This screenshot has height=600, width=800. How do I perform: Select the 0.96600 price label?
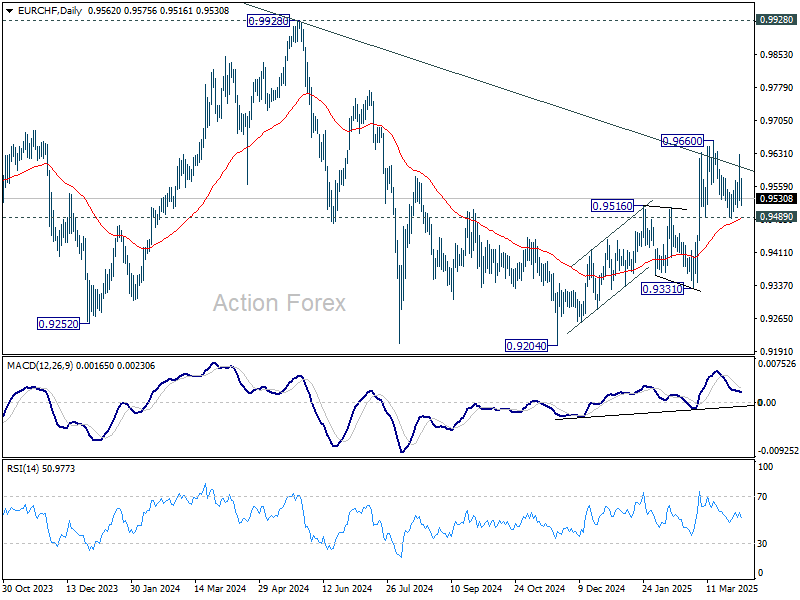click(x=683, y=140)
